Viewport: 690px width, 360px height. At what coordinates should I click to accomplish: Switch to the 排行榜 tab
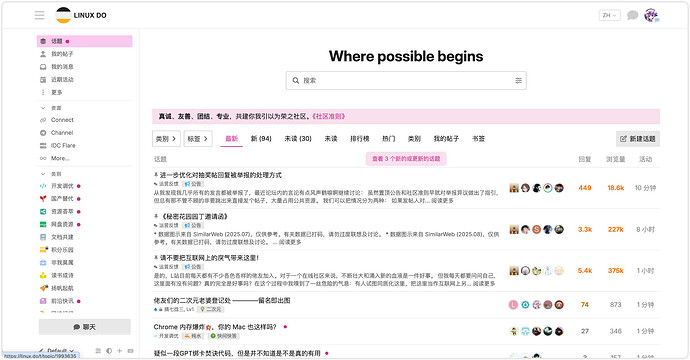pyautogui.click(x=360, y=139)
